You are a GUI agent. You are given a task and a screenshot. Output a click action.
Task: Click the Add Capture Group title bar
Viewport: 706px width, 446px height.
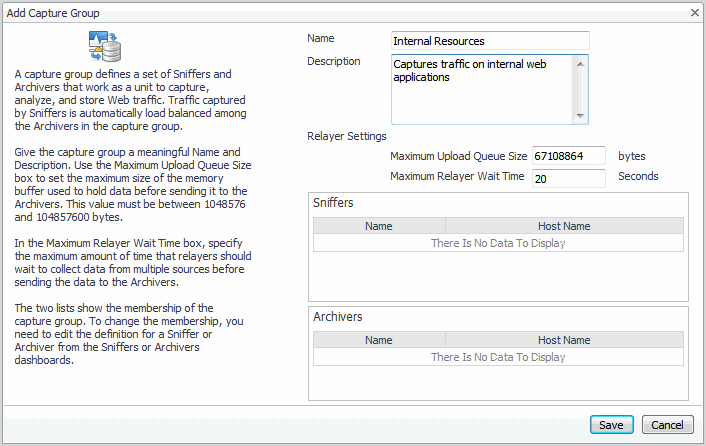(x=300, y=12)
